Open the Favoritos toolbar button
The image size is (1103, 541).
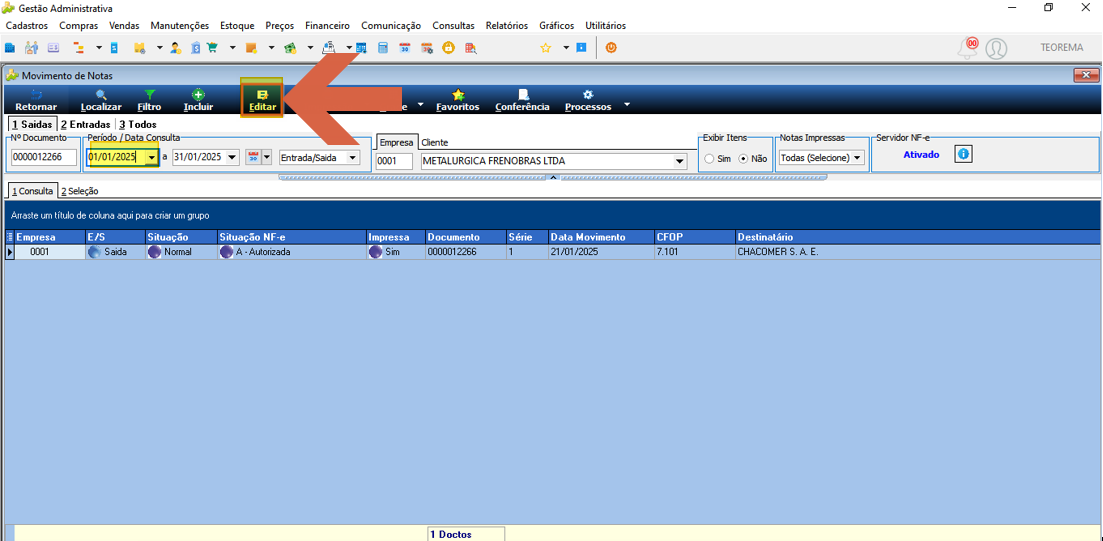click(458, 101)
